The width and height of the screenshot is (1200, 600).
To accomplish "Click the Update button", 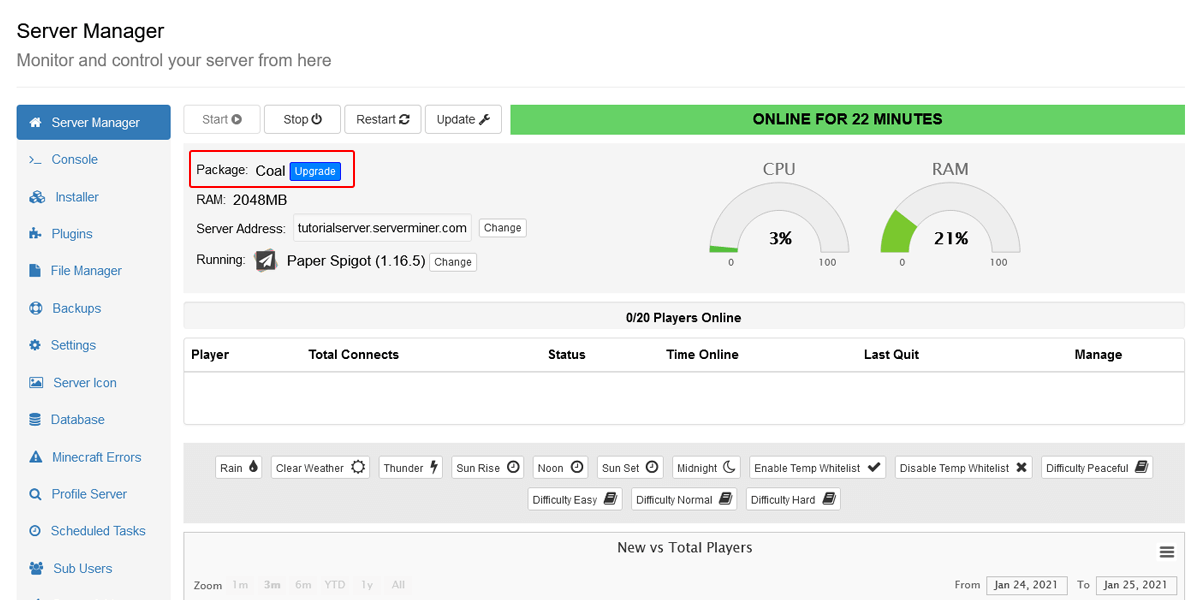I will pos(463,119).
